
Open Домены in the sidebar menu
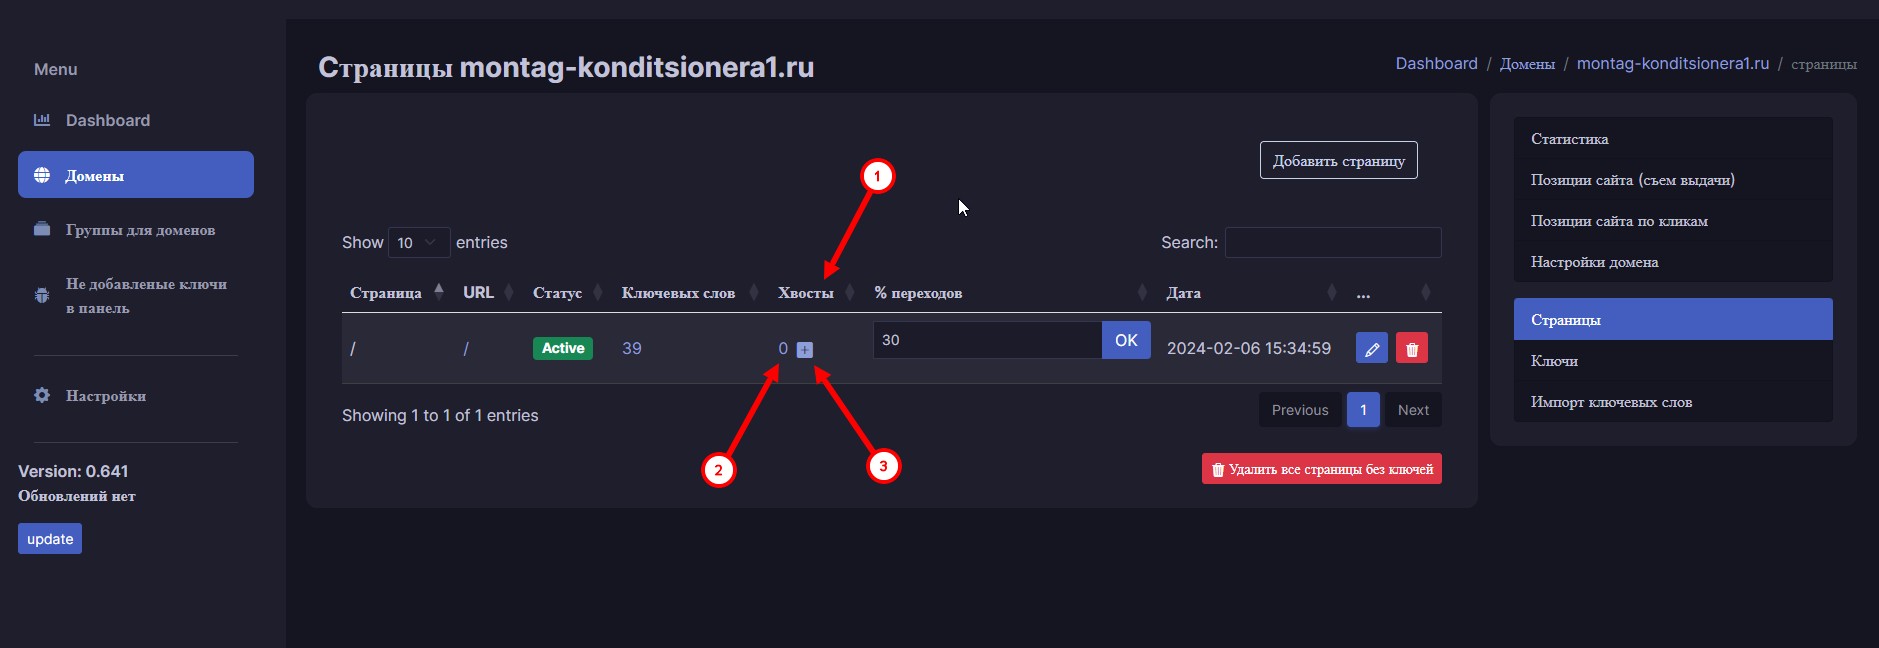click(136, 175)
